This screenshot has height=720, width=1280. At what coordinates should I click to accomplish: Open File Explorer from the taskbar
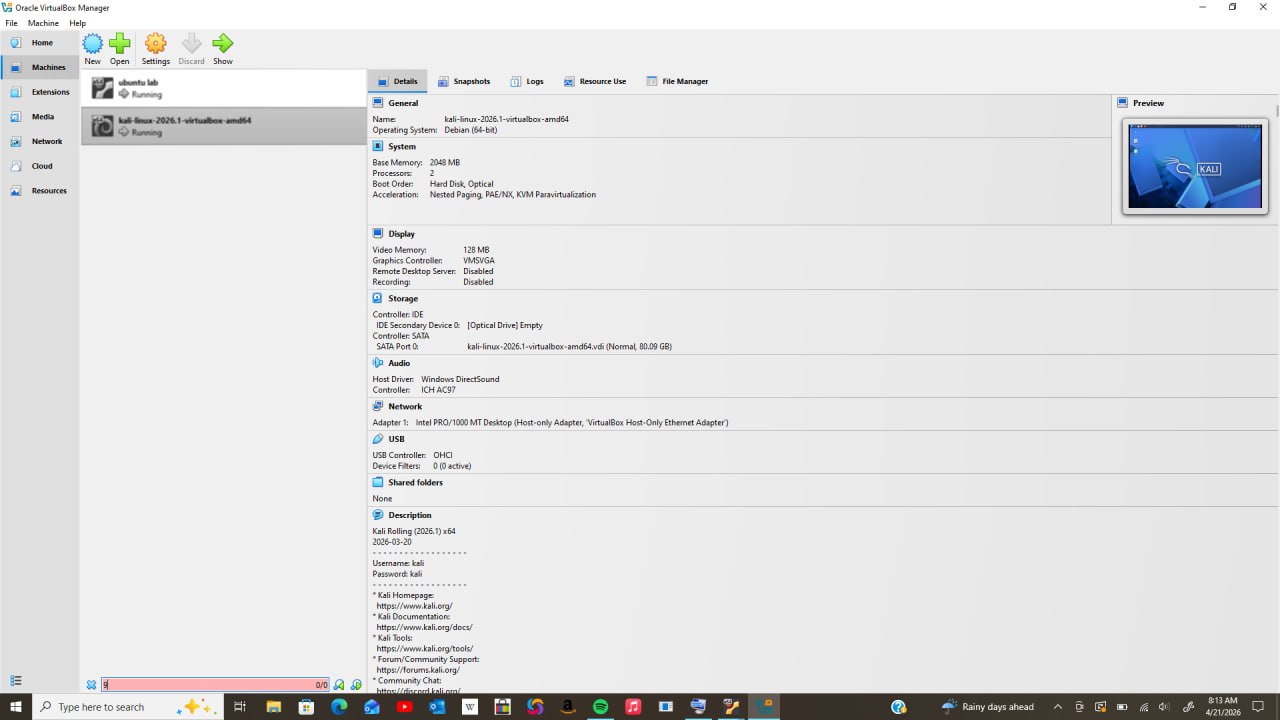coord(273,706)
